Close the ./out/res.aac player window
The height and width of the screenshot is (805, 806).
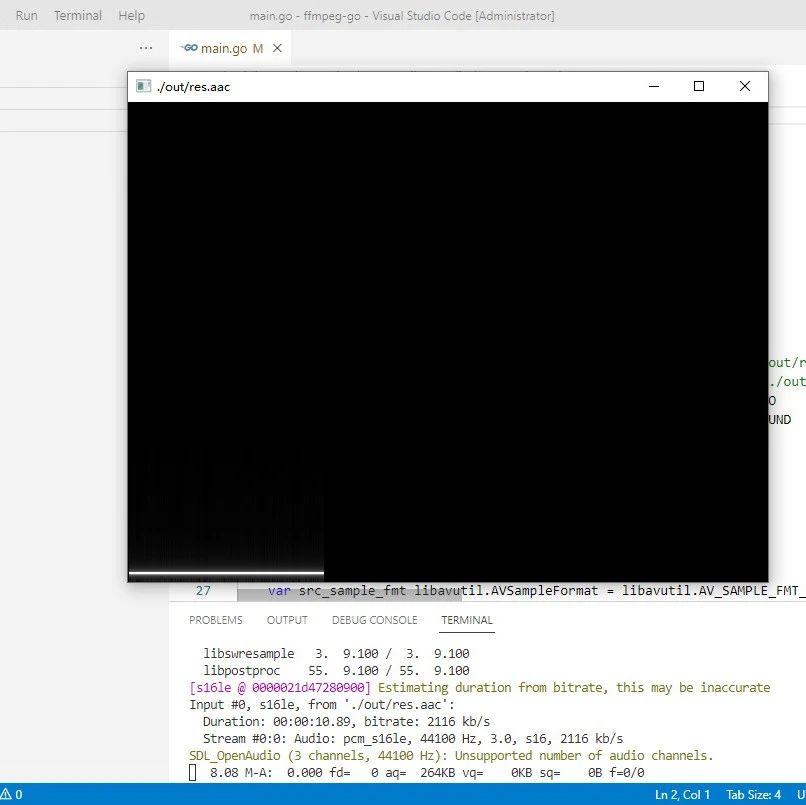coord(745,86)
